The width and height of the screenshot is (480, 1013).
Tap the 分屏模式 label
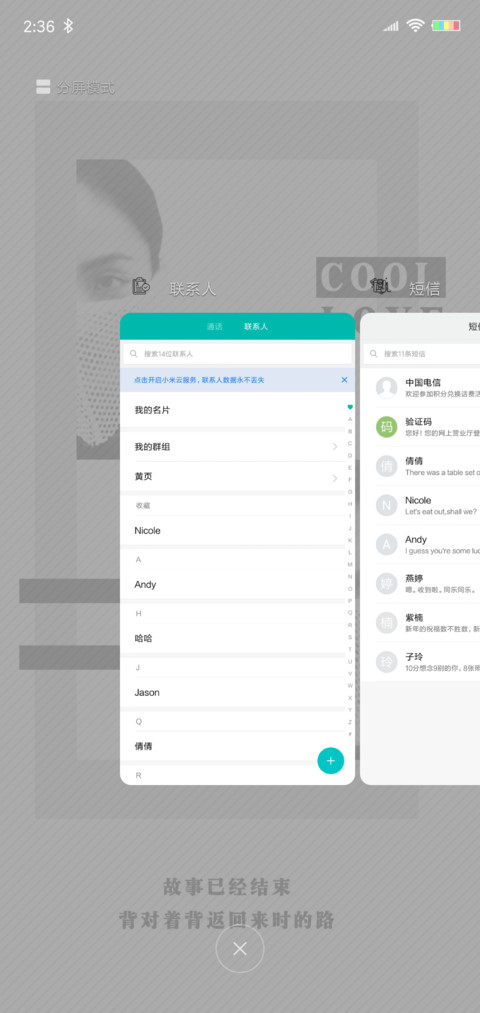(x=85, y=87)
